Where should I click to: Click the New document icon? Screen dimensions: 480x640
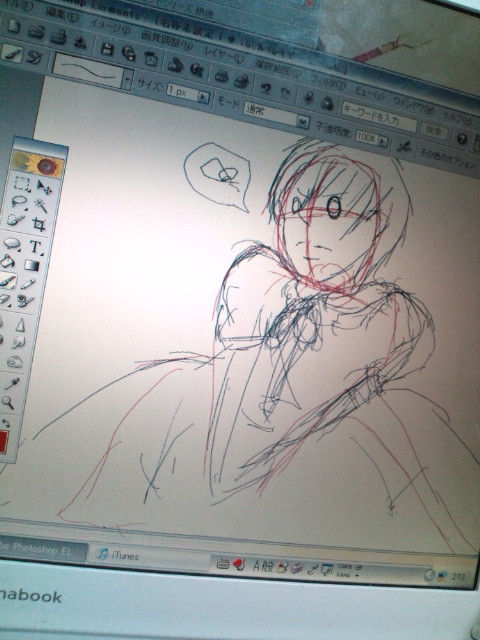point(13,26)
